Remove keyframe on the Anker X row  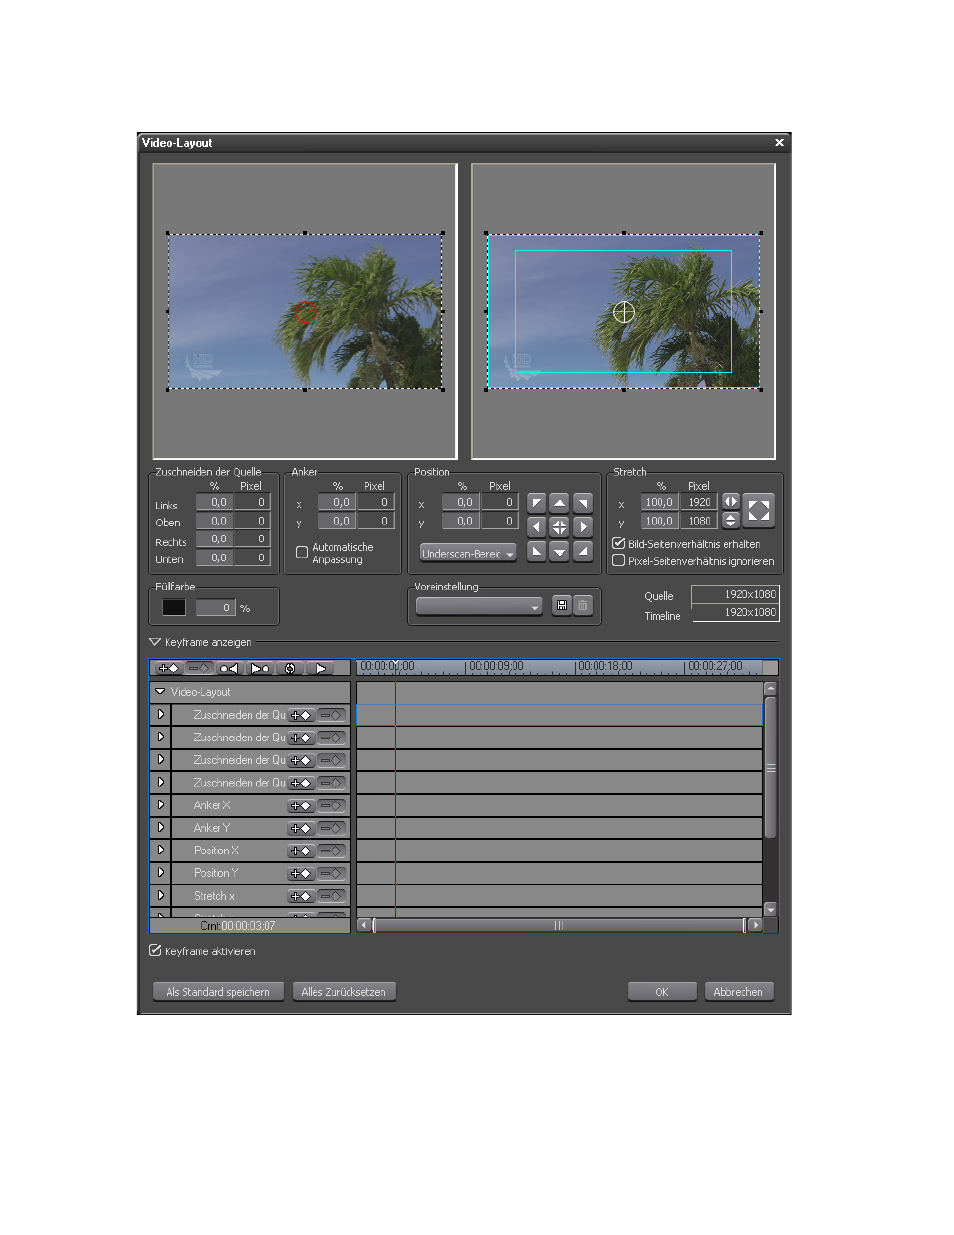(332, 806)
